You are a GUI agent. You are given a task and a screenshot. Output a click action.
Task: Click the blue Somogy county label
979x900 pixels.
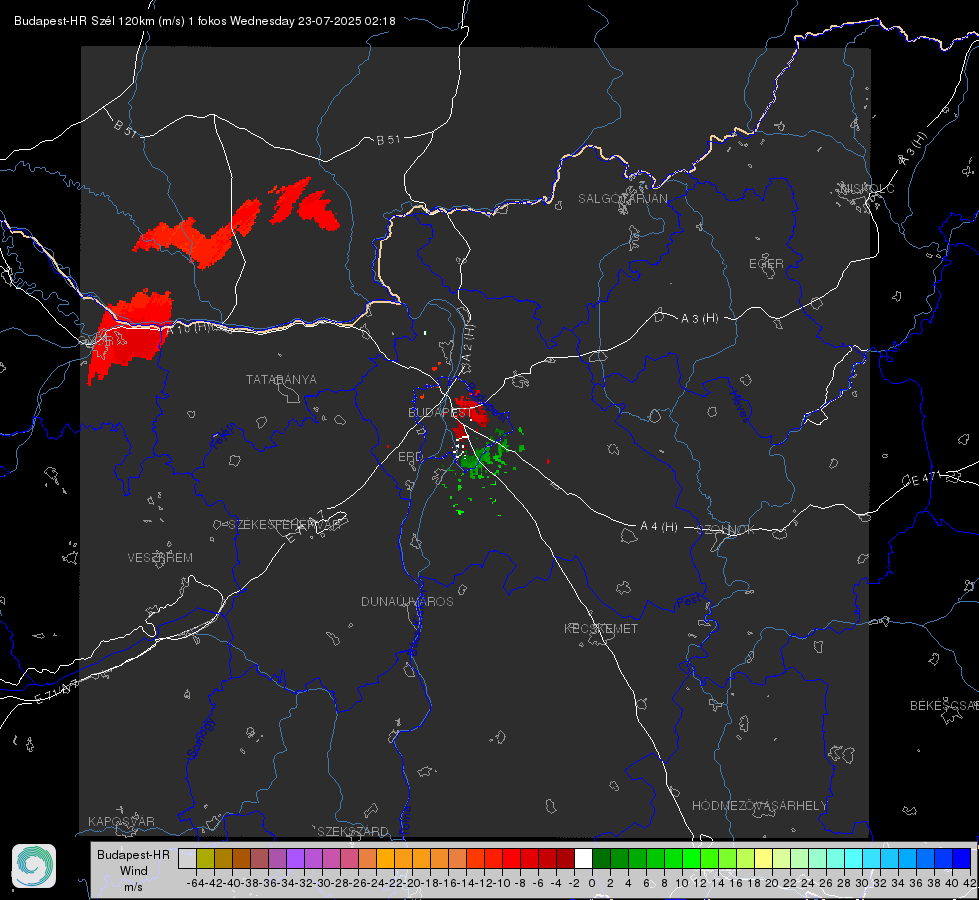tap(201, 738)
